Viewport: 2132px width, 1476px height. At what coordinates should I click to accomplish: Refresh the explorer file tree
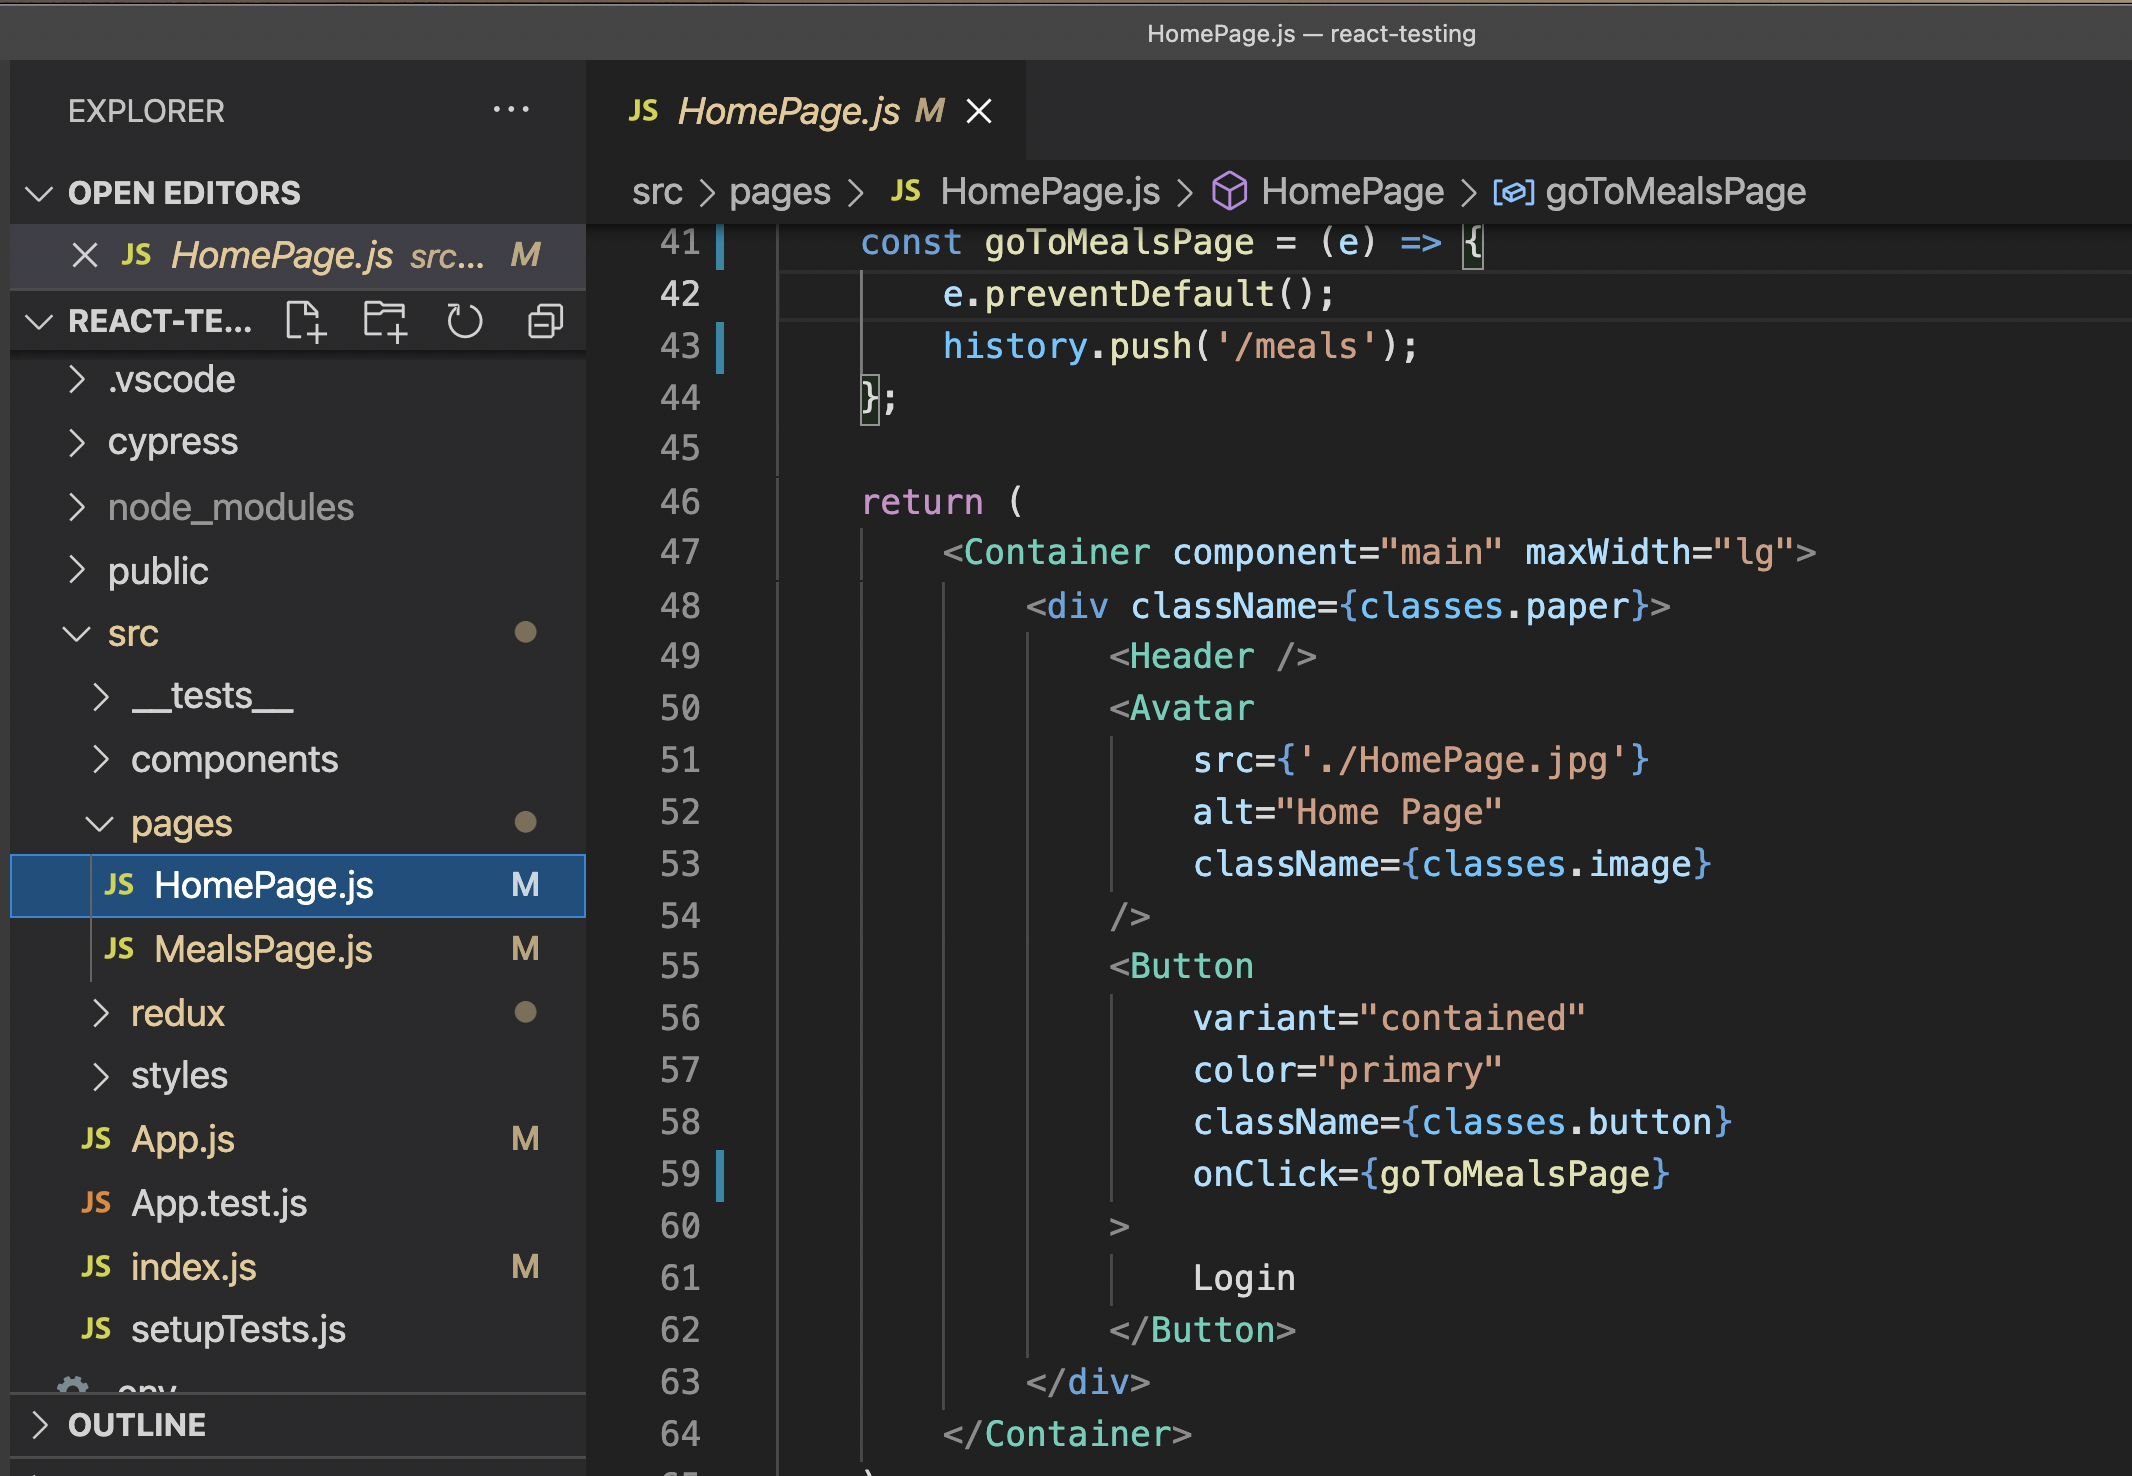pos(465,321)
